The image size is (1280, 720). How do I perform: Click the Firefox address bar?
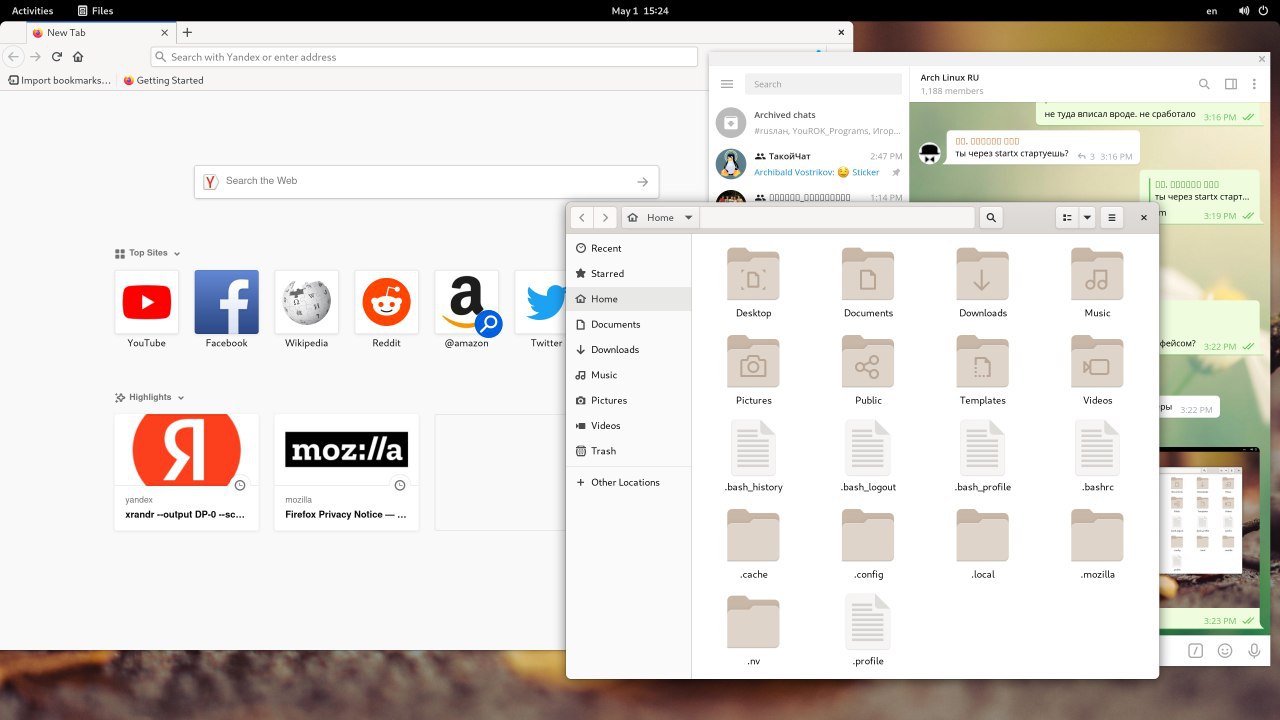424,57
